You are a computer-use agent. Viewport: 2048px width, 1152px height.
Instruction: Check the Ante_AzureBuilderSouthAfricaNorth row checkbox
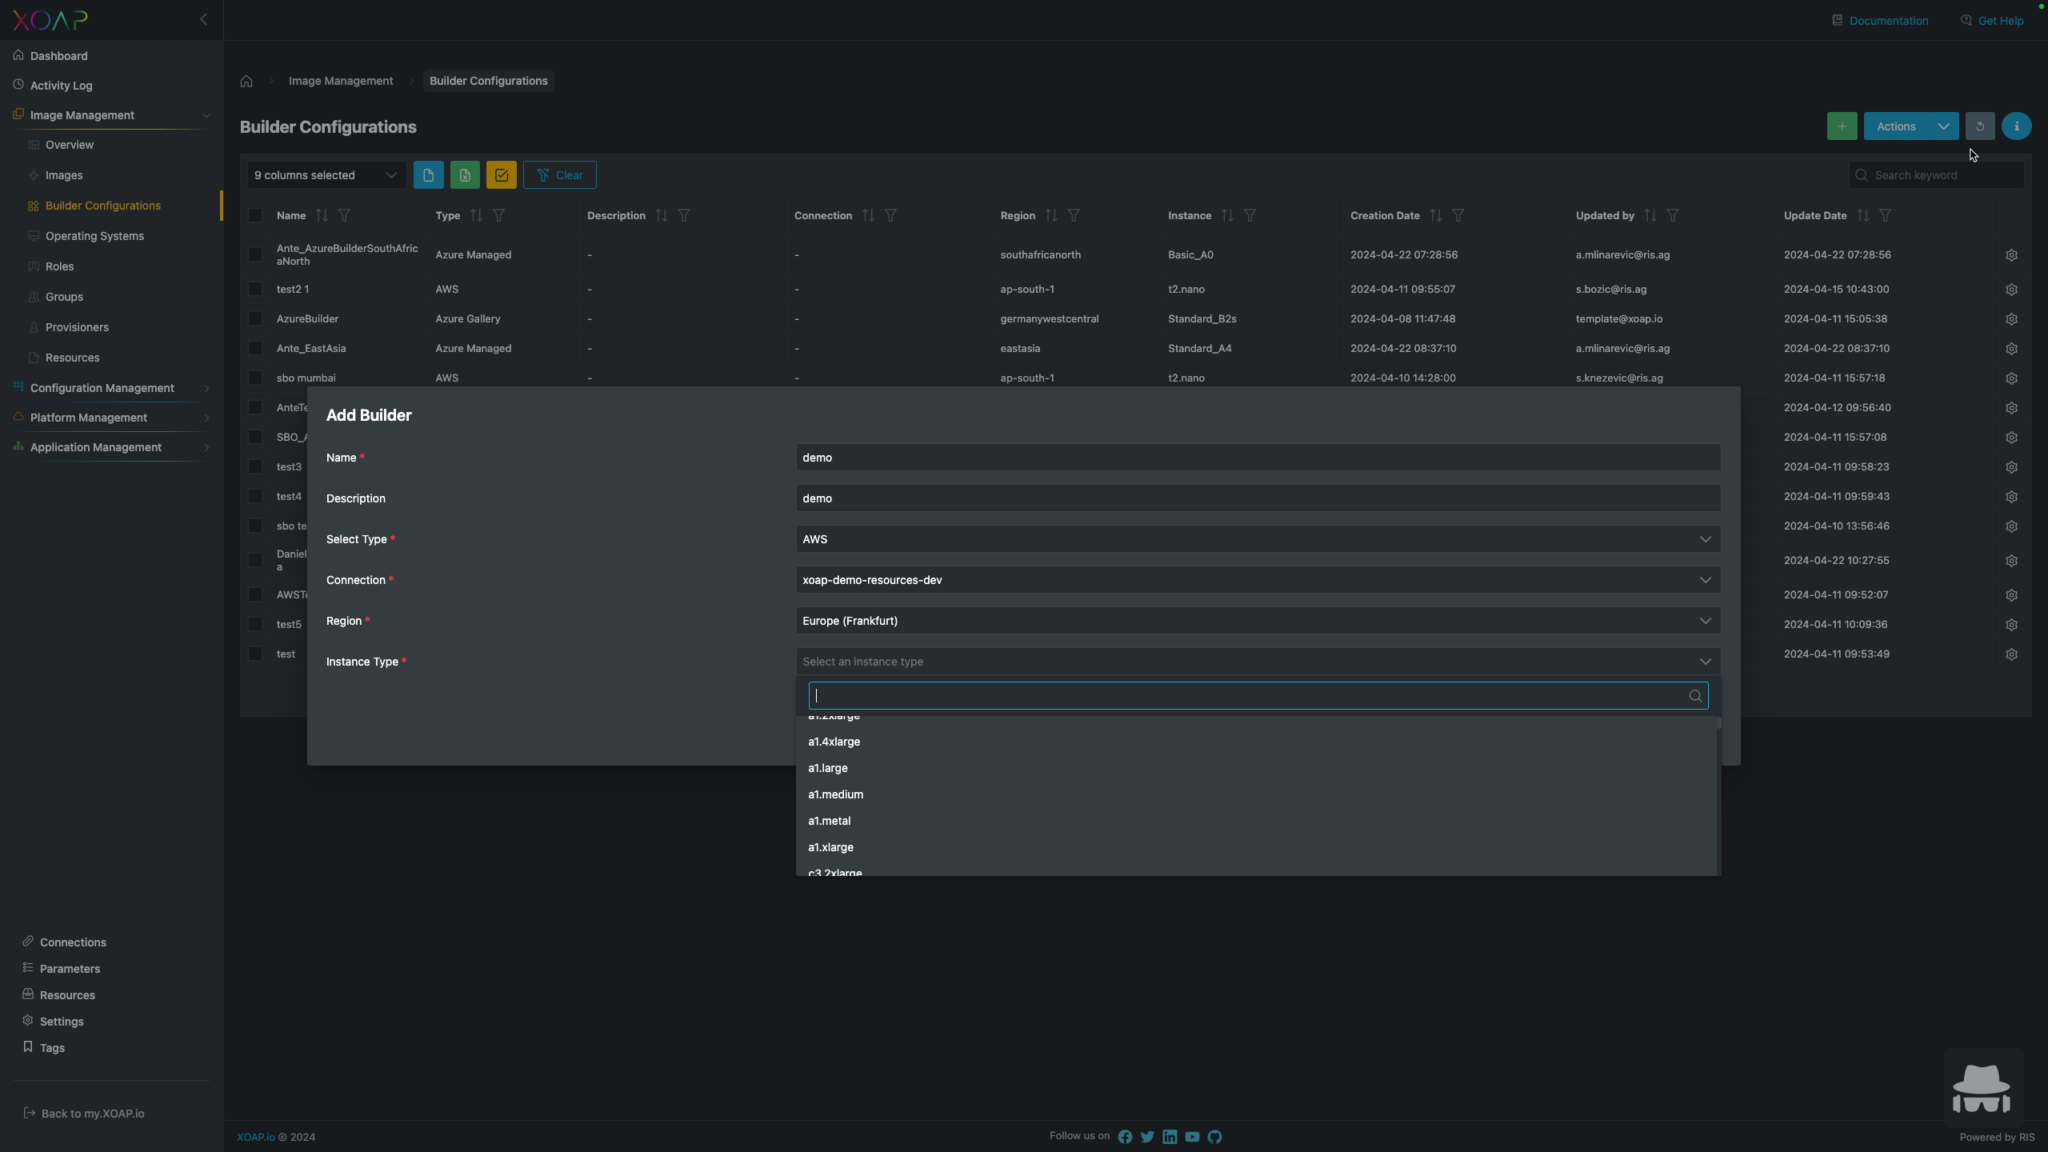point(255,255)
